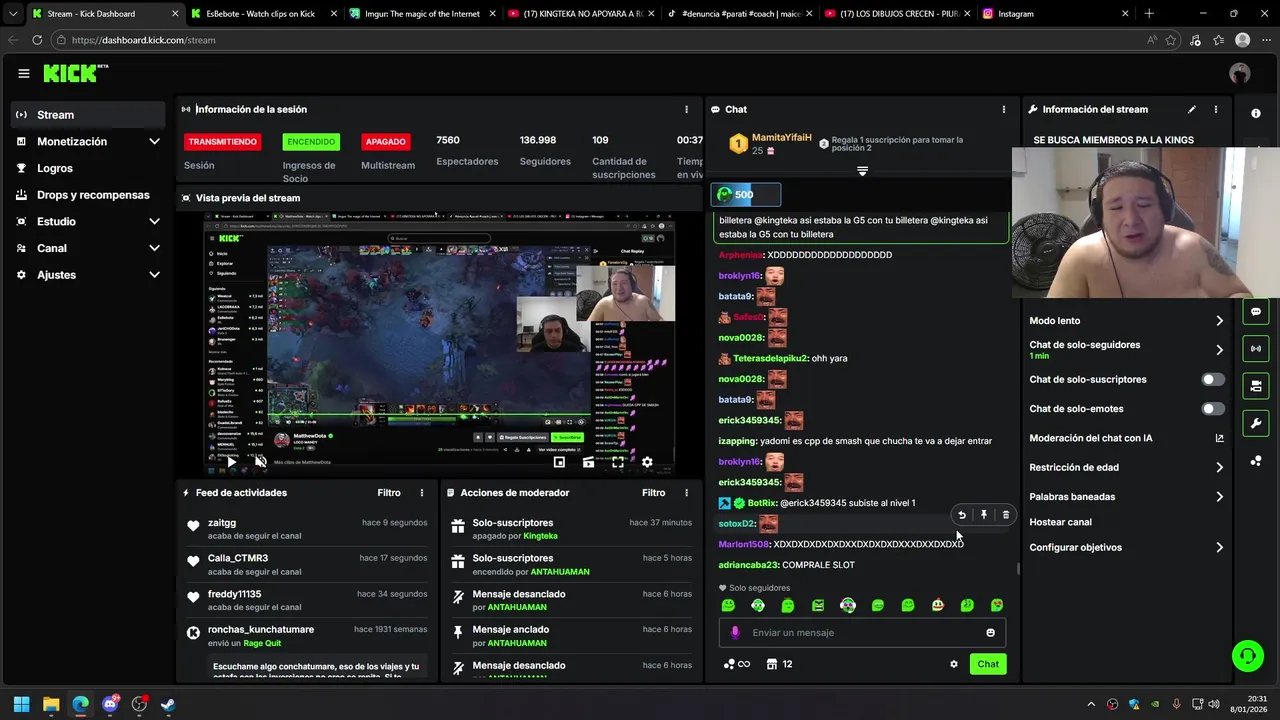Viewport: 1280px width, 720px height.
Task: Open the Chat panel three-dot menu
Action: [1004, 109]
